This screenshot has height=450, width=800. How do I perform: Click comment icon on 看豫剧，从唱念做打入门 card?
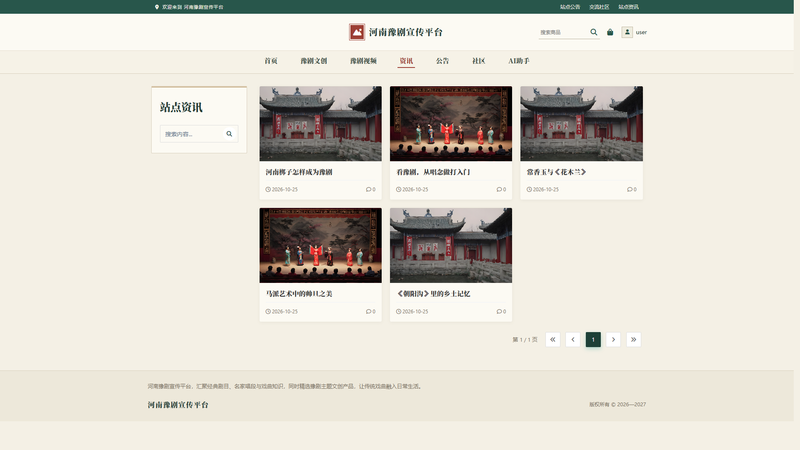pos(499,189)
